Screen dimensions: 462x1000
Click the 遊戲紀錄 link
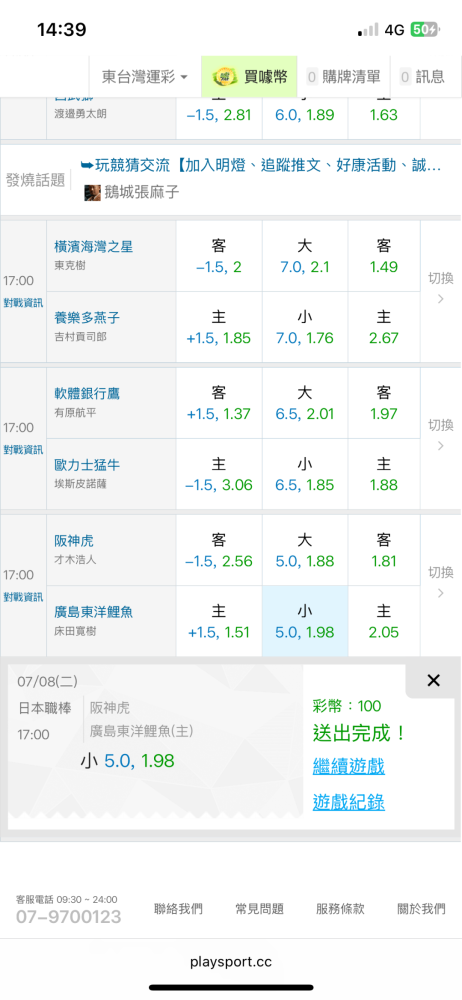pyautogui.click(x=348, y=802)
